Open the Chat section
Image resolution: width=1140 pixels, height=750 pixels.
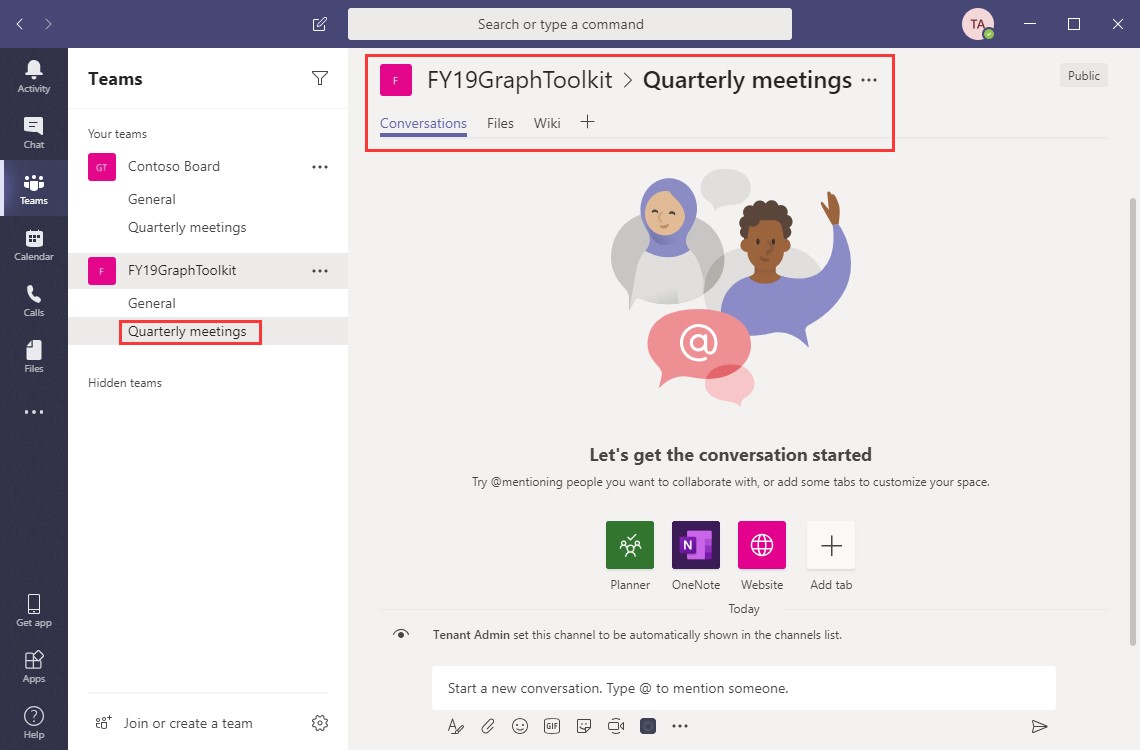[33, 132]
